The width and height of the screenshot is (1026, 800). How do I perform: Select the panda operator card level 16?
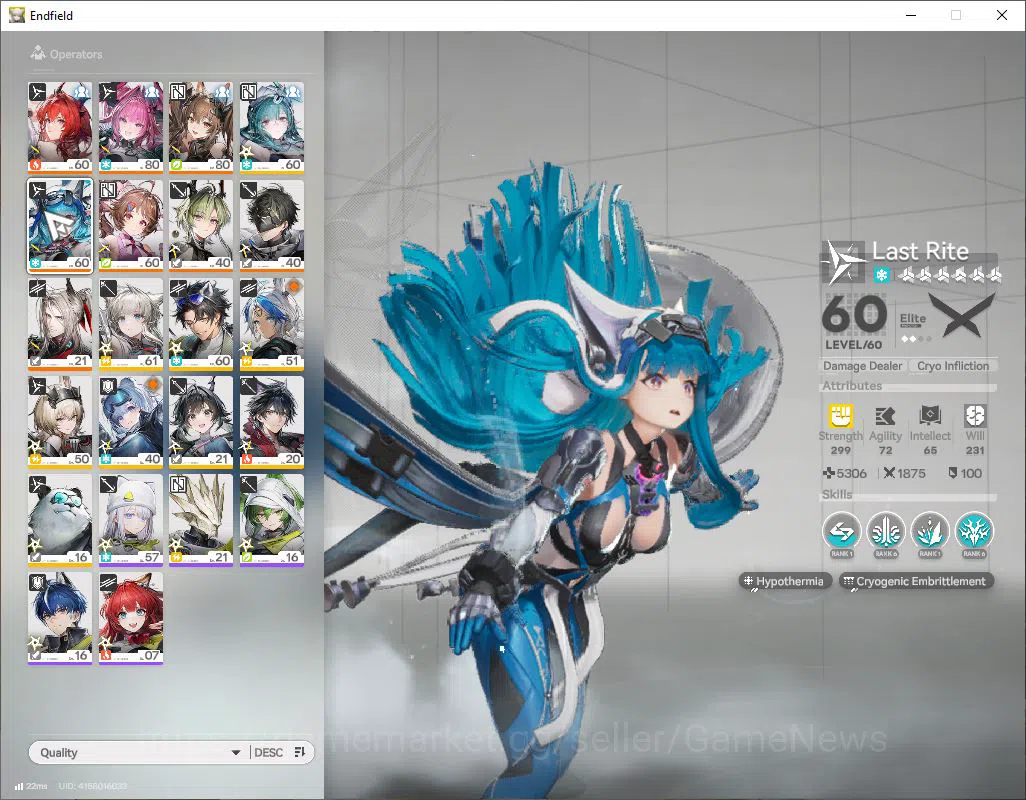pos(60,519)
